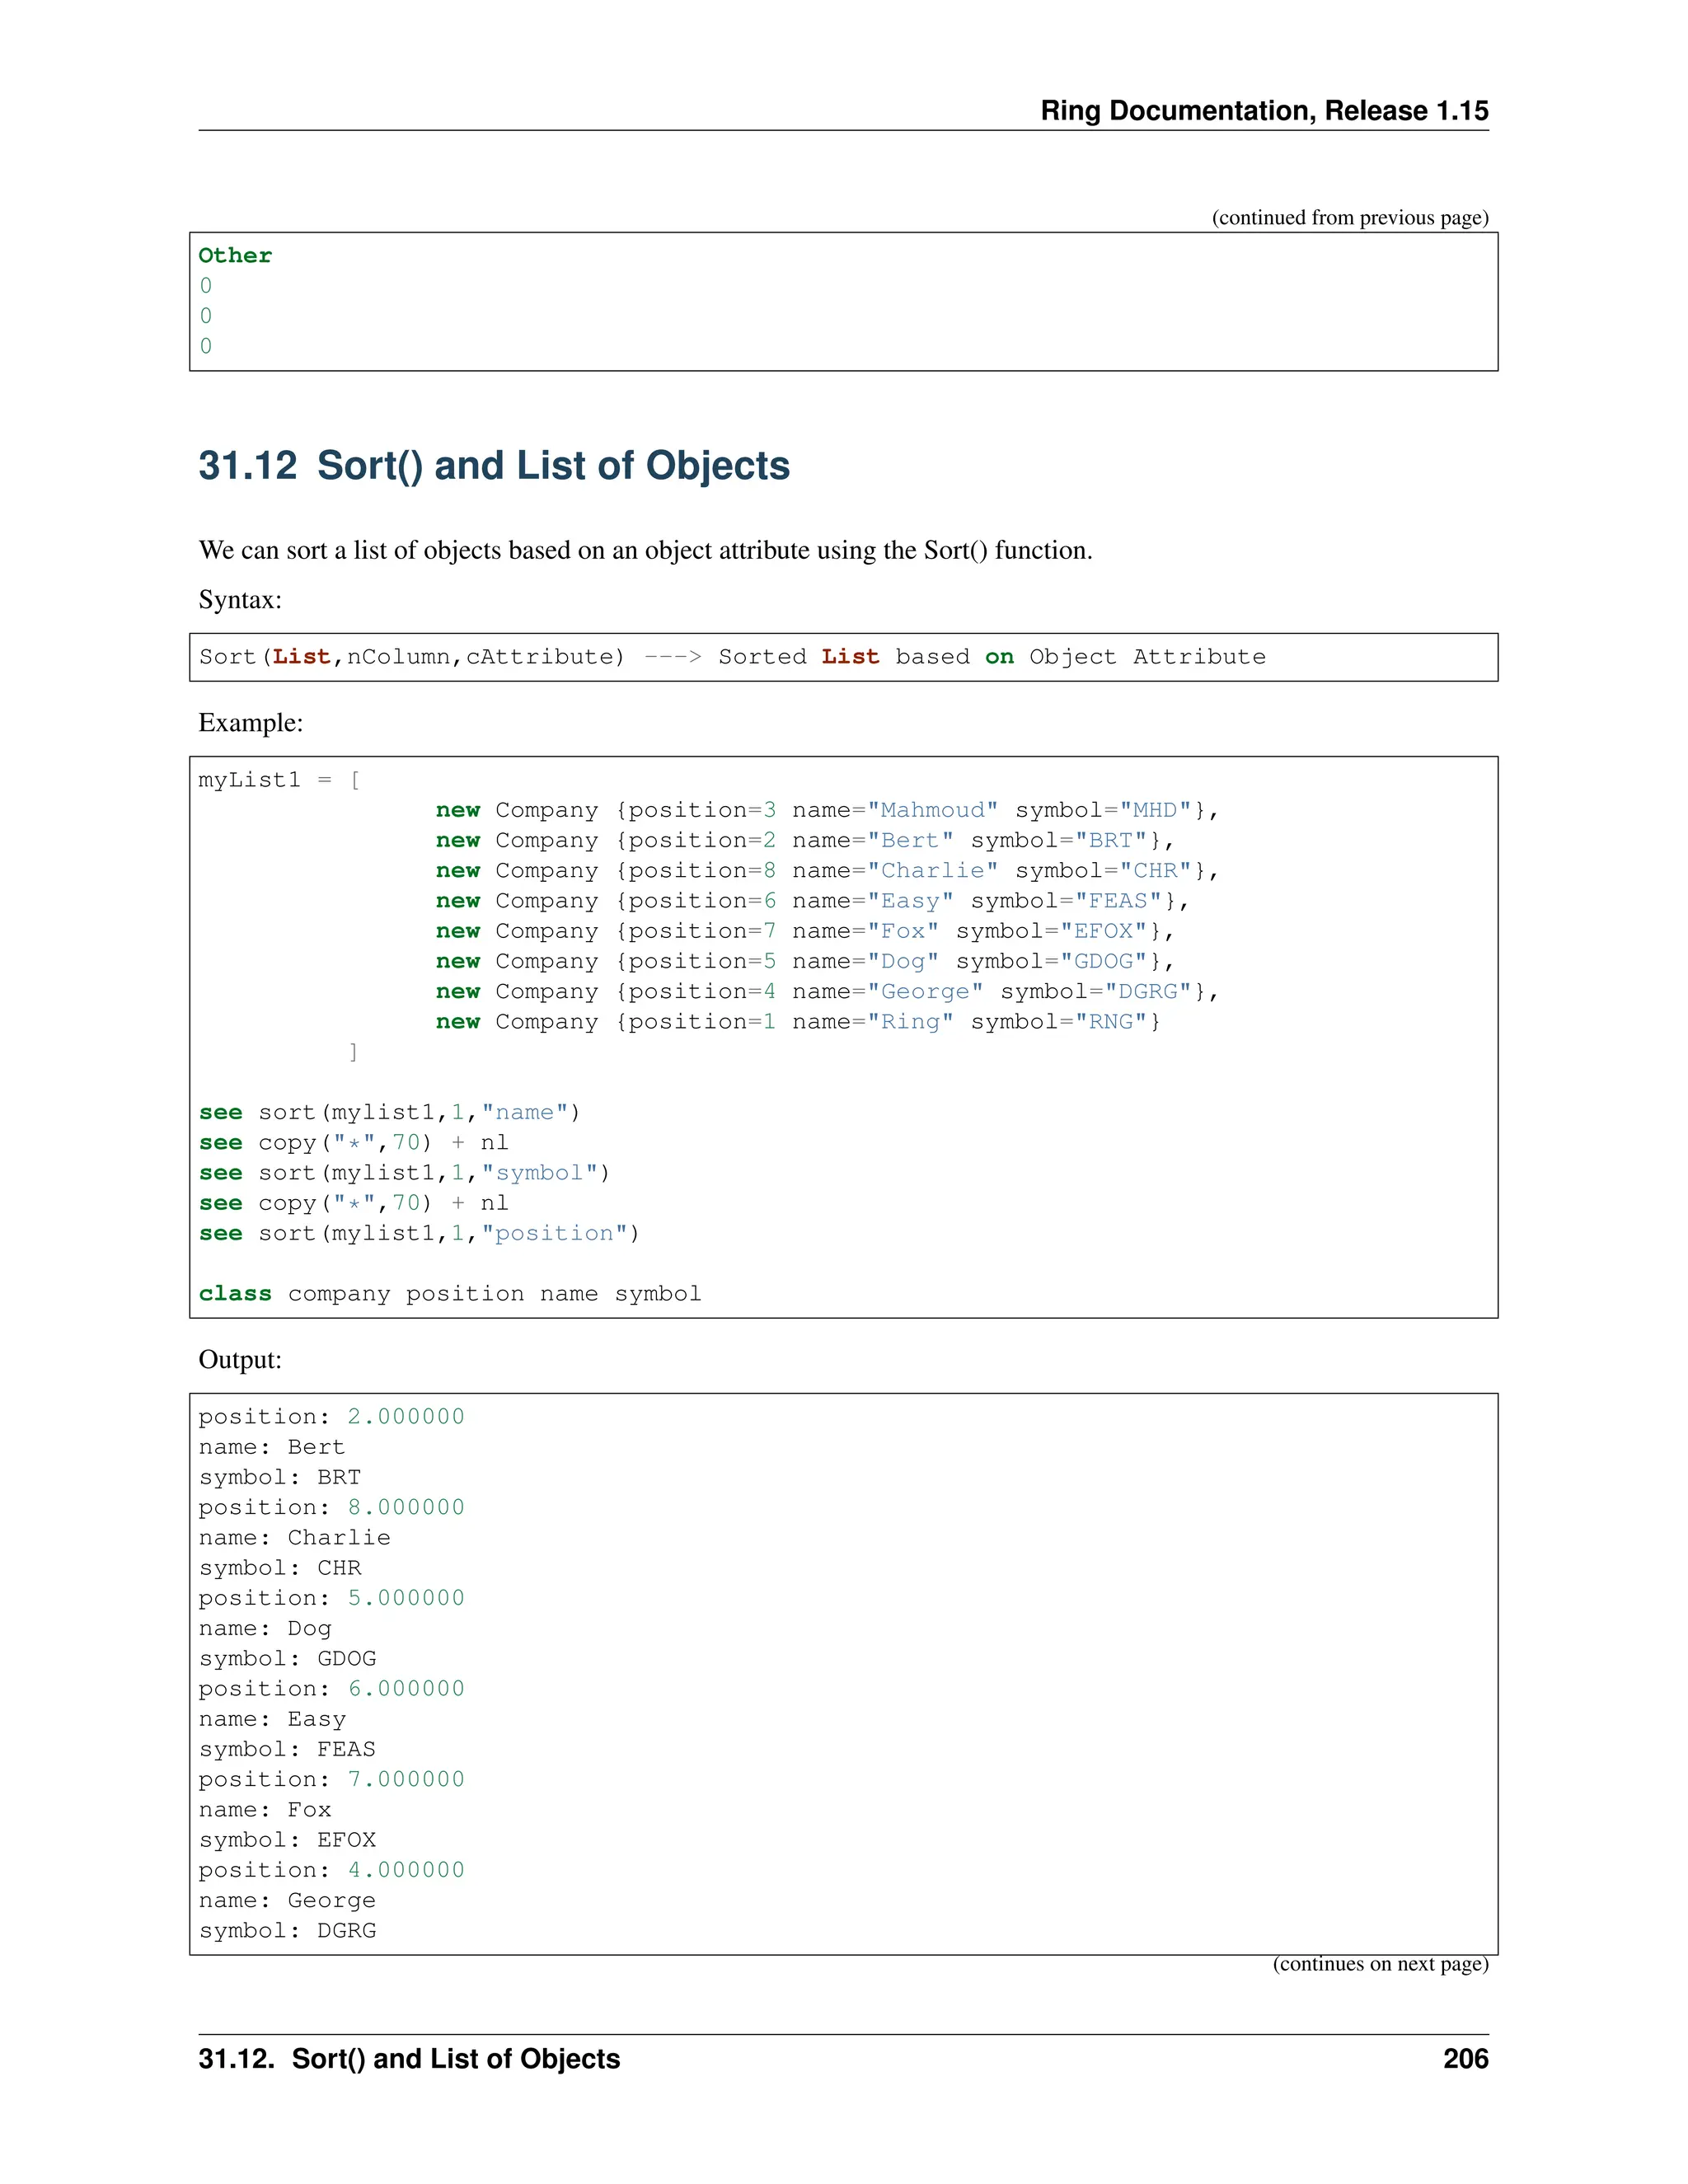The width and height of the screenshot is (1688, 2184).
Task: Click 'name: Charlie' in the output block
Action: (294, 1538)
